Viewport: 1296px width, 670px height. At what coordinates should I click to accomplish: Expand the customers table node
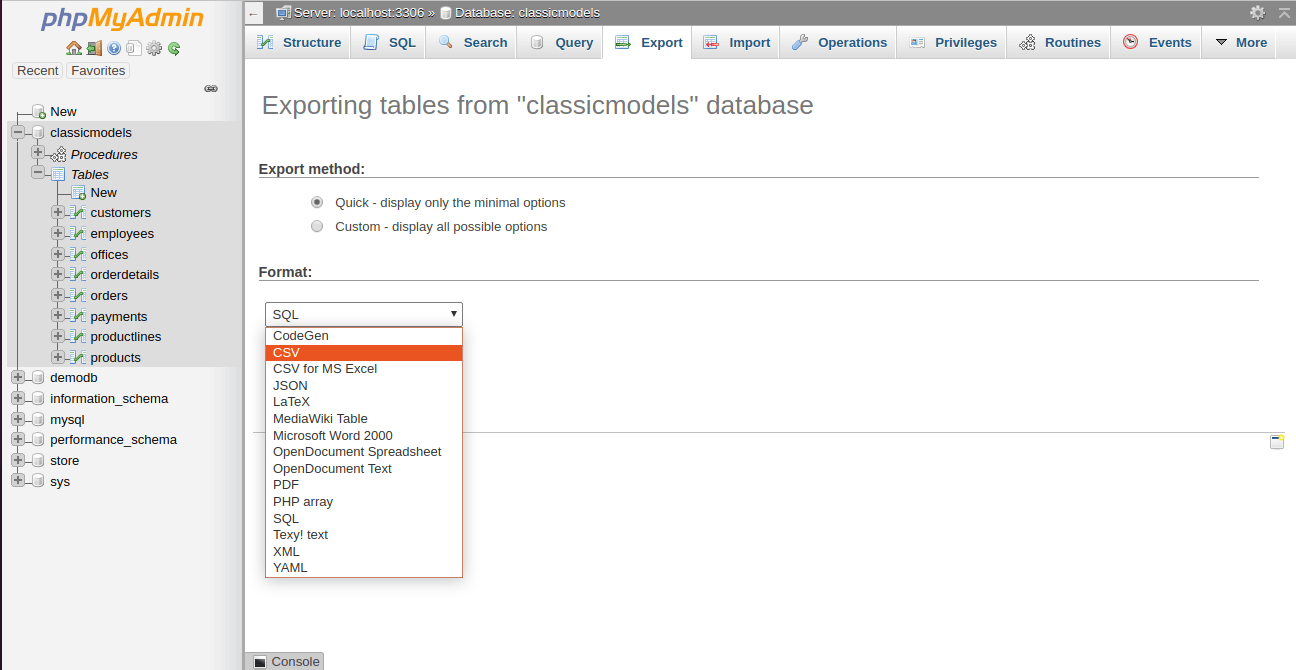tap(58, 213)
